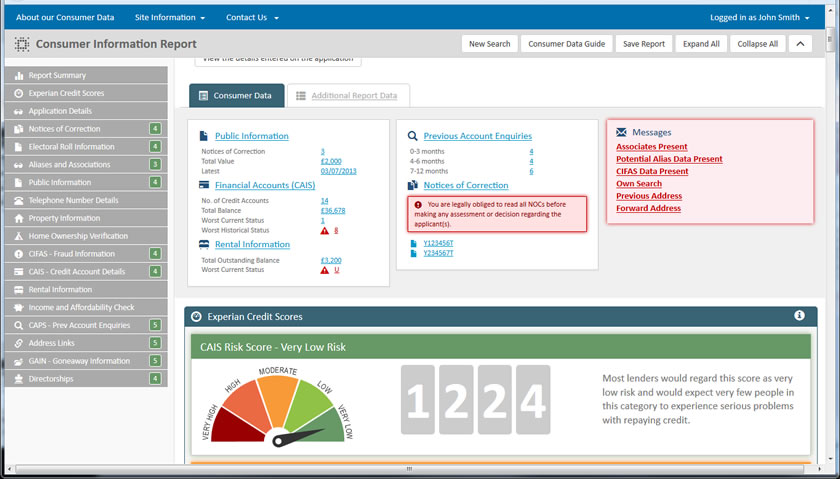This screenshot has width=840, height=479.
Task: Click the Messages envelope icon
Action: pos(621,132)
